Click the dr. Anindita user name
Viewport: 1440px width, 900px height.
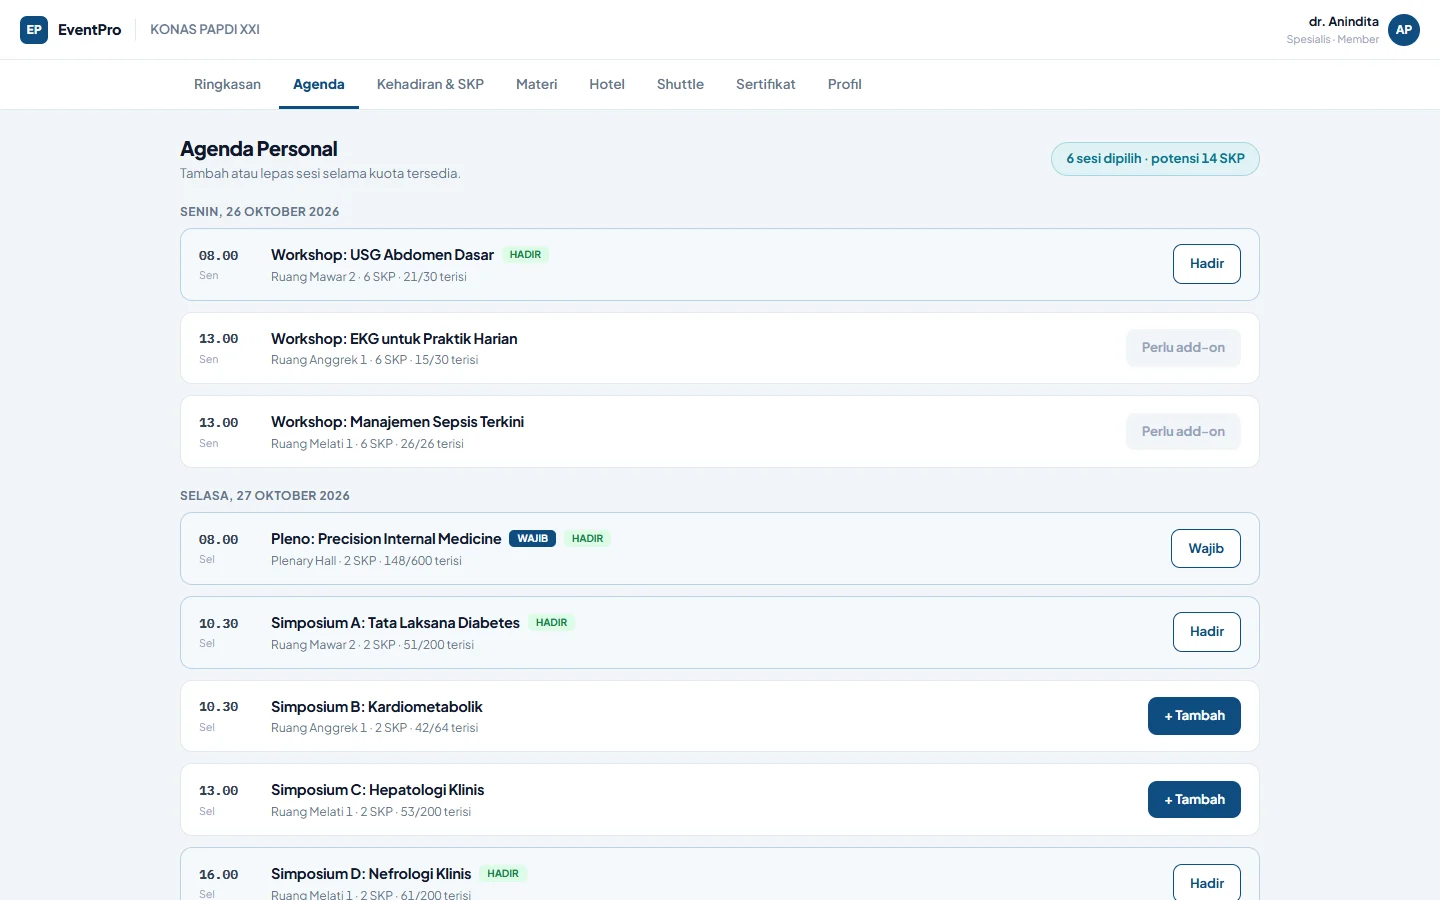coord(1344,22)
